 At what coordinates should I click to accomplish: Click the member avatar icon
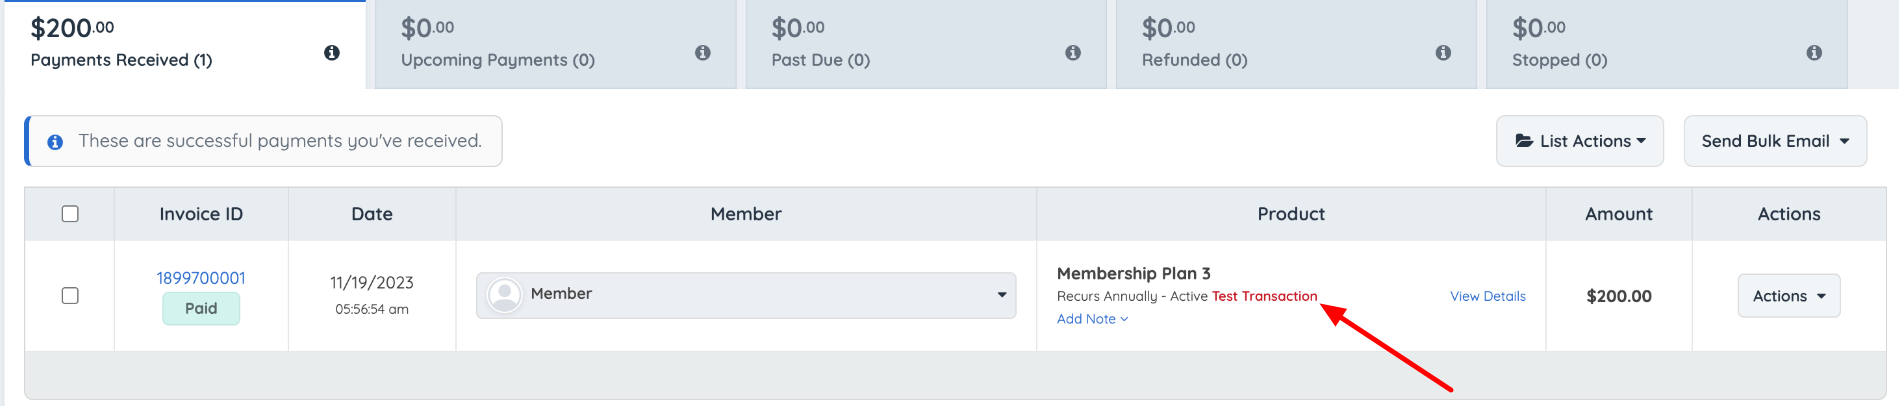click(505, 295)
